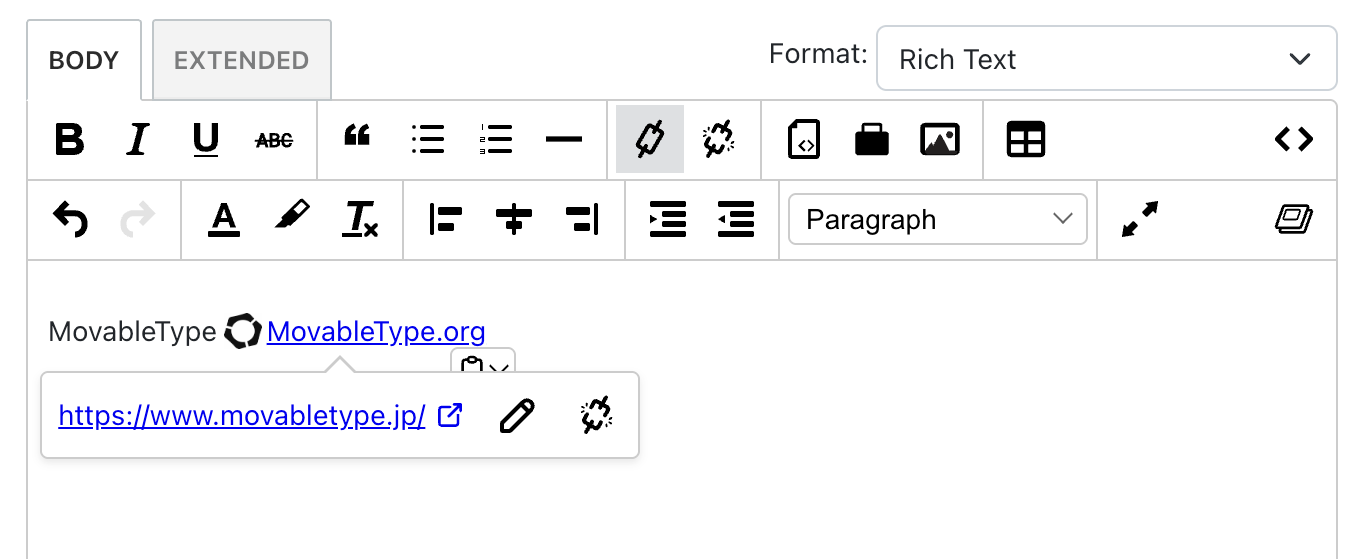This screenshot has width=1364, height=559.
Task: Choose the text color tool
Action: coord(224,219)
